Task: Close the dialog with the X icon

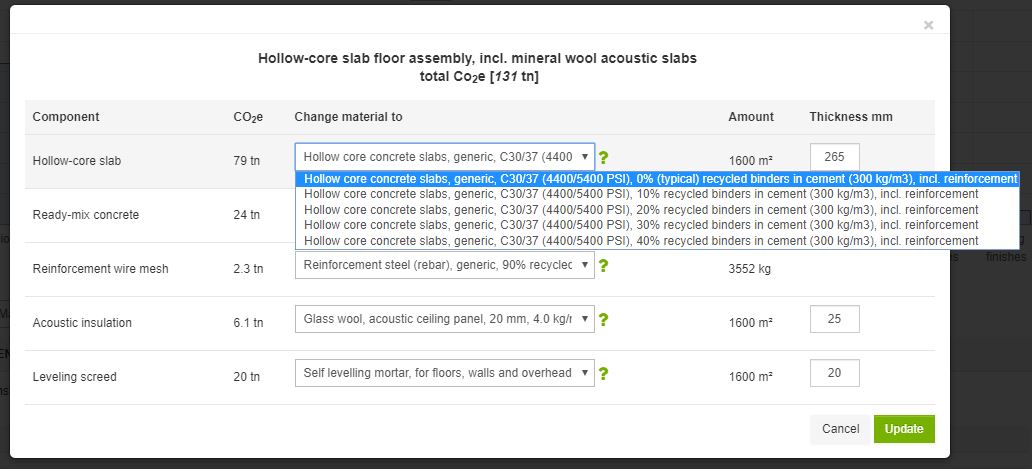Action: point(928,25)
